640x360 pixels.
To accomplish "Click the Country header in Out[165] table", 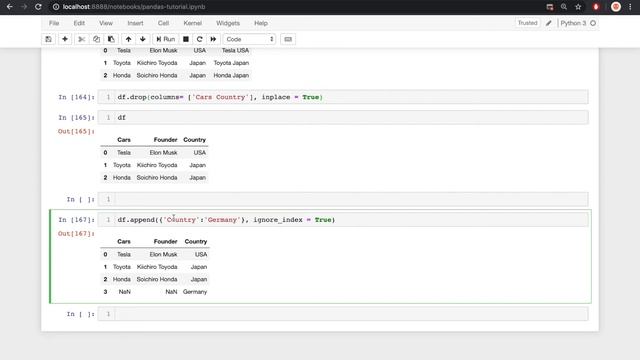I will point(194,140).
